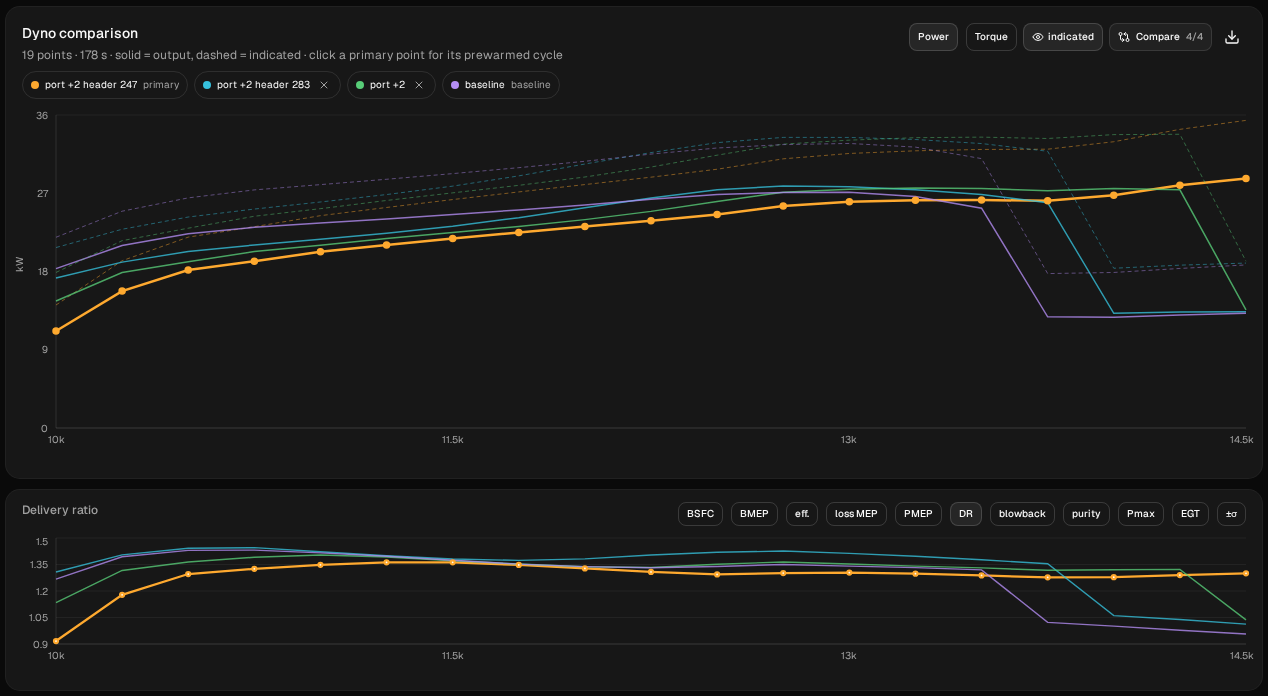The image size is (1268, 696).
Task: Switch the main chart to Torque
Action: pyautogui.click(x=991, y=37)
